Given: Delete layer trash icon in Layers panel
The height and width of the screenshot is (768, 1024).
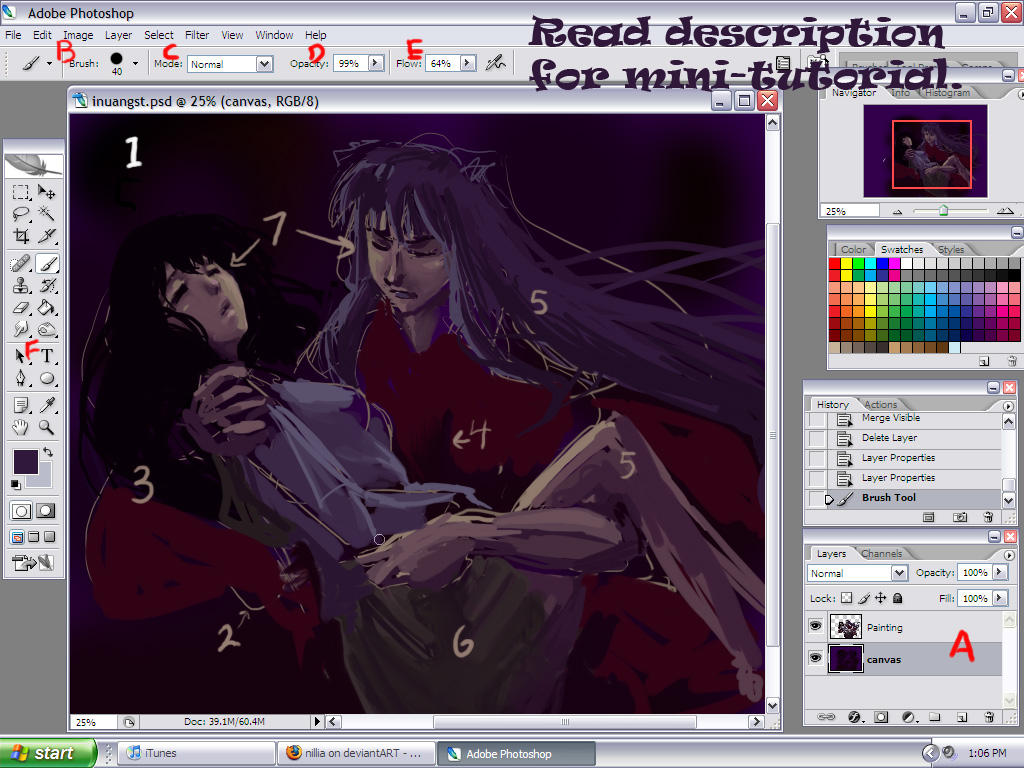Looking at the screenshot, I should click(989, 717).
